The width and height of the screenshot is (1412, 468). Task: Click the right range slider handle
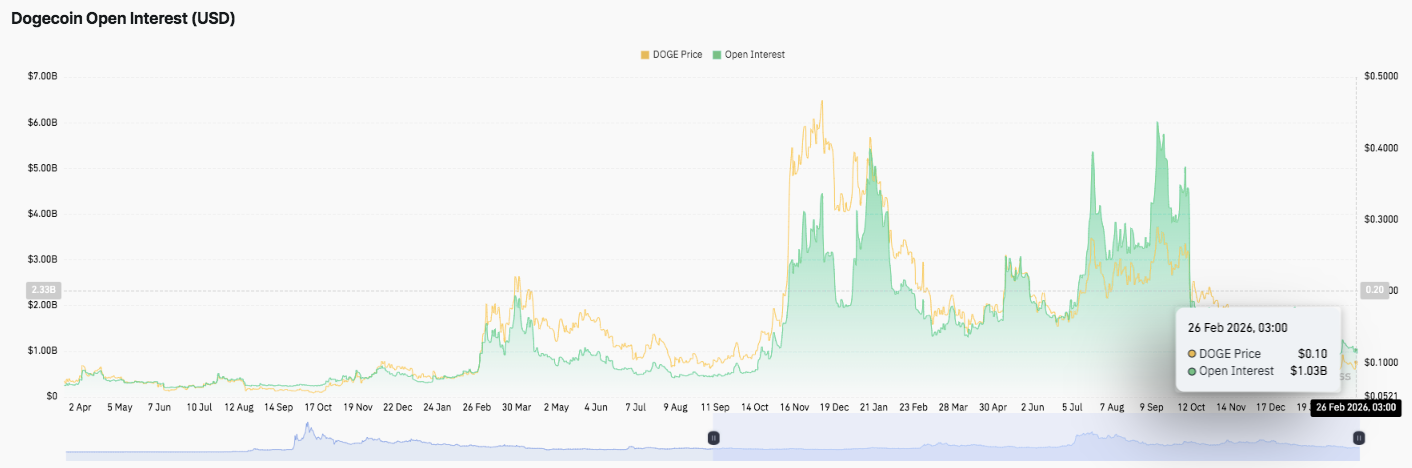pos(1358,438)
